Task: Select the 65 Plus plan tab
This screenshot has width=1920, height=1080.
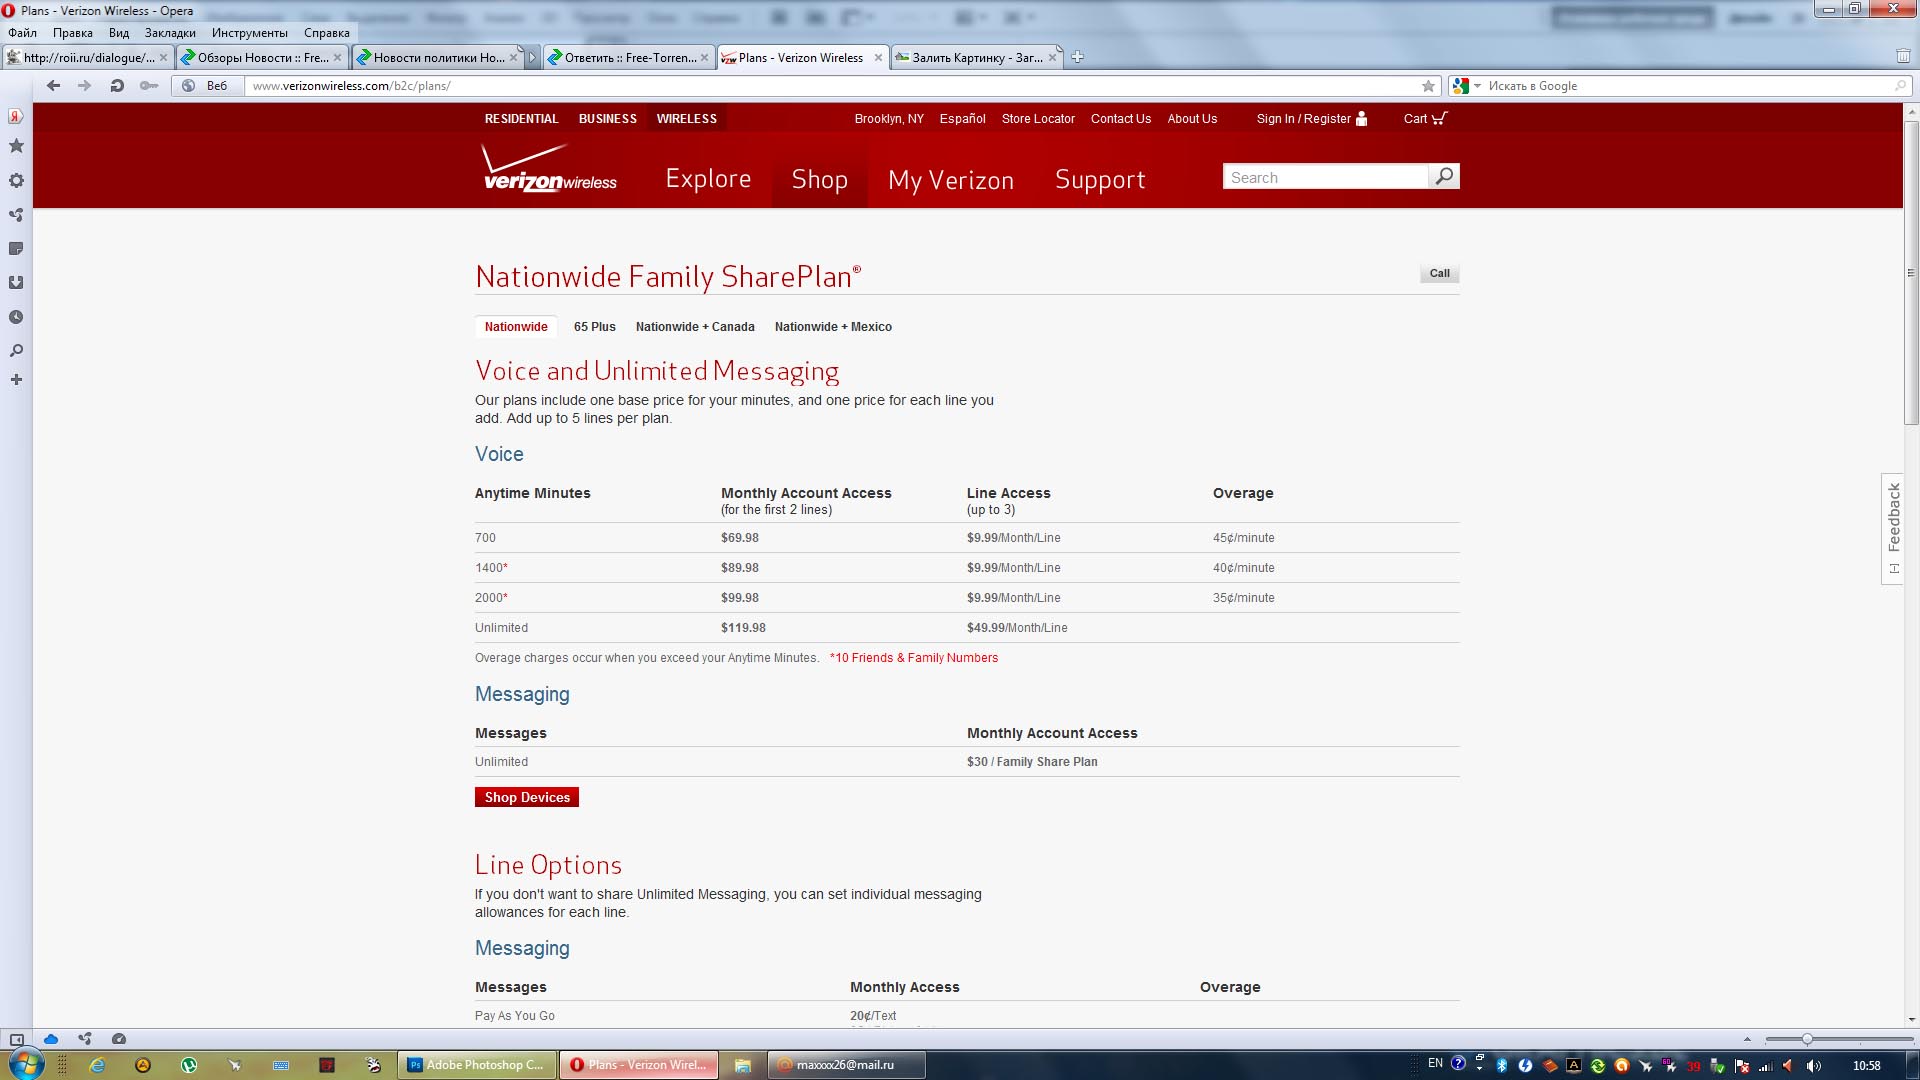Action: (594, 327)
